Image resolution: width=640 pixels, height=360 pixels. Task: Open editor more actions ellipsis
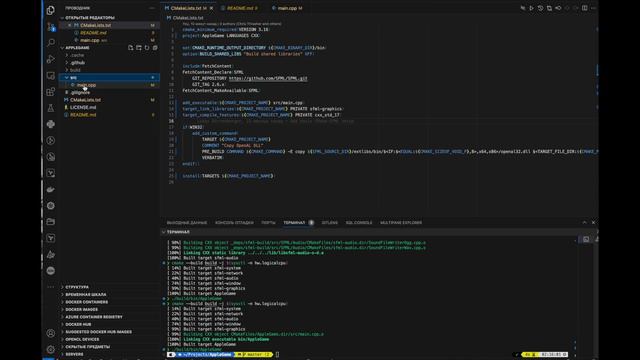pos(593,8)
